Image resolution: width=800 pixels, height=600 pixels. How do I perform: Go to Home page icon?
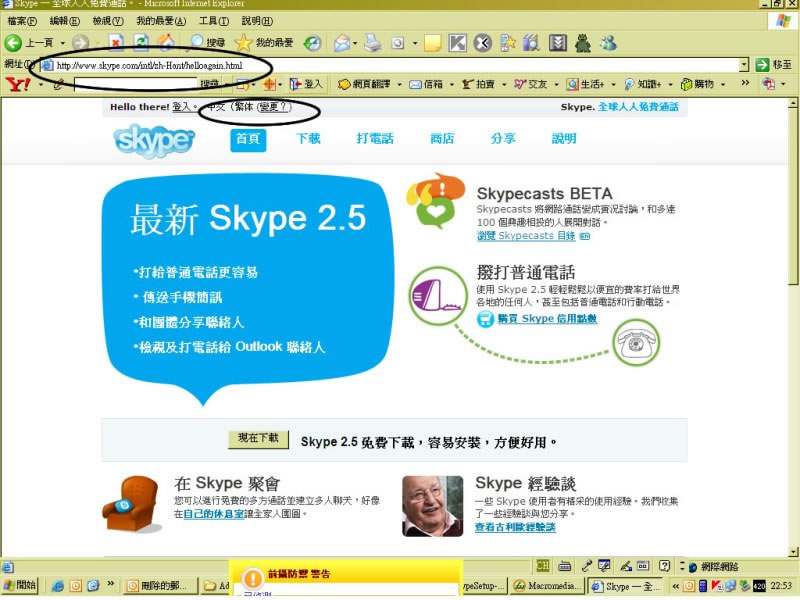click(166, 43)
